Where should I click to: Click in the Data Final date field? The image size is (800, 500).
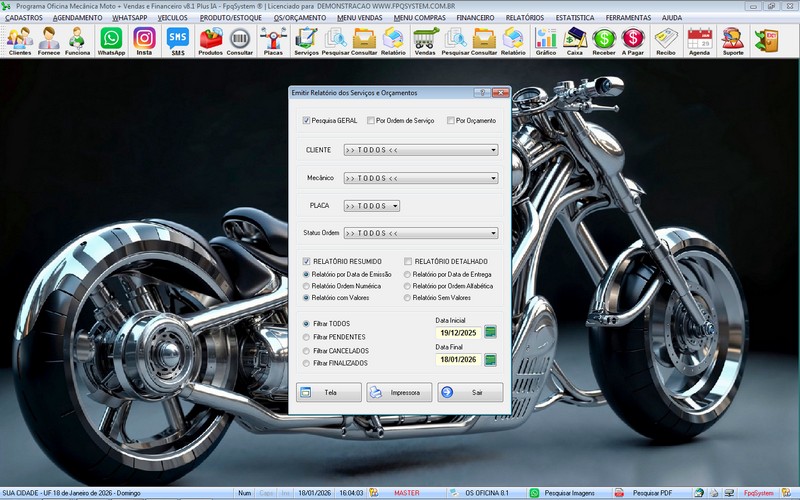(457, 359)
